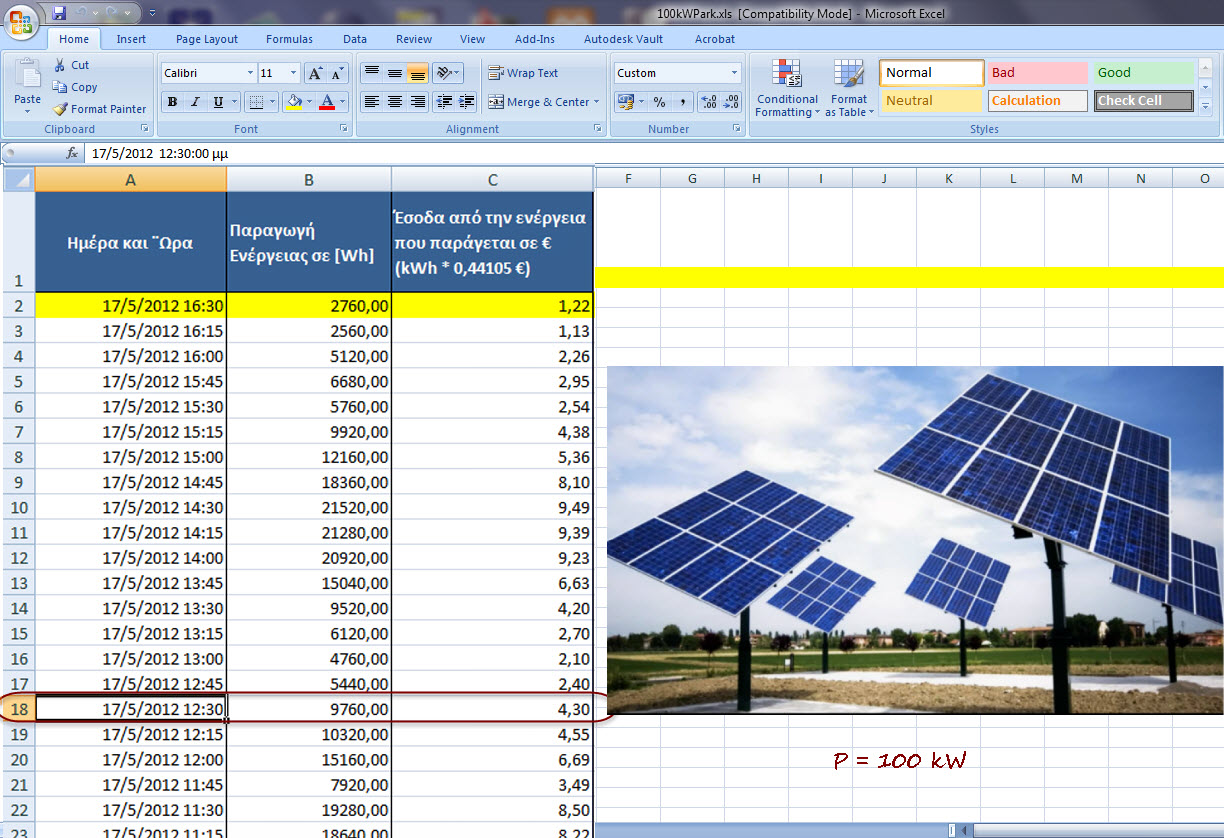The image size is (1224, 838).
Task: Apply the Normal cell style
Action: [x=932, y=73]
